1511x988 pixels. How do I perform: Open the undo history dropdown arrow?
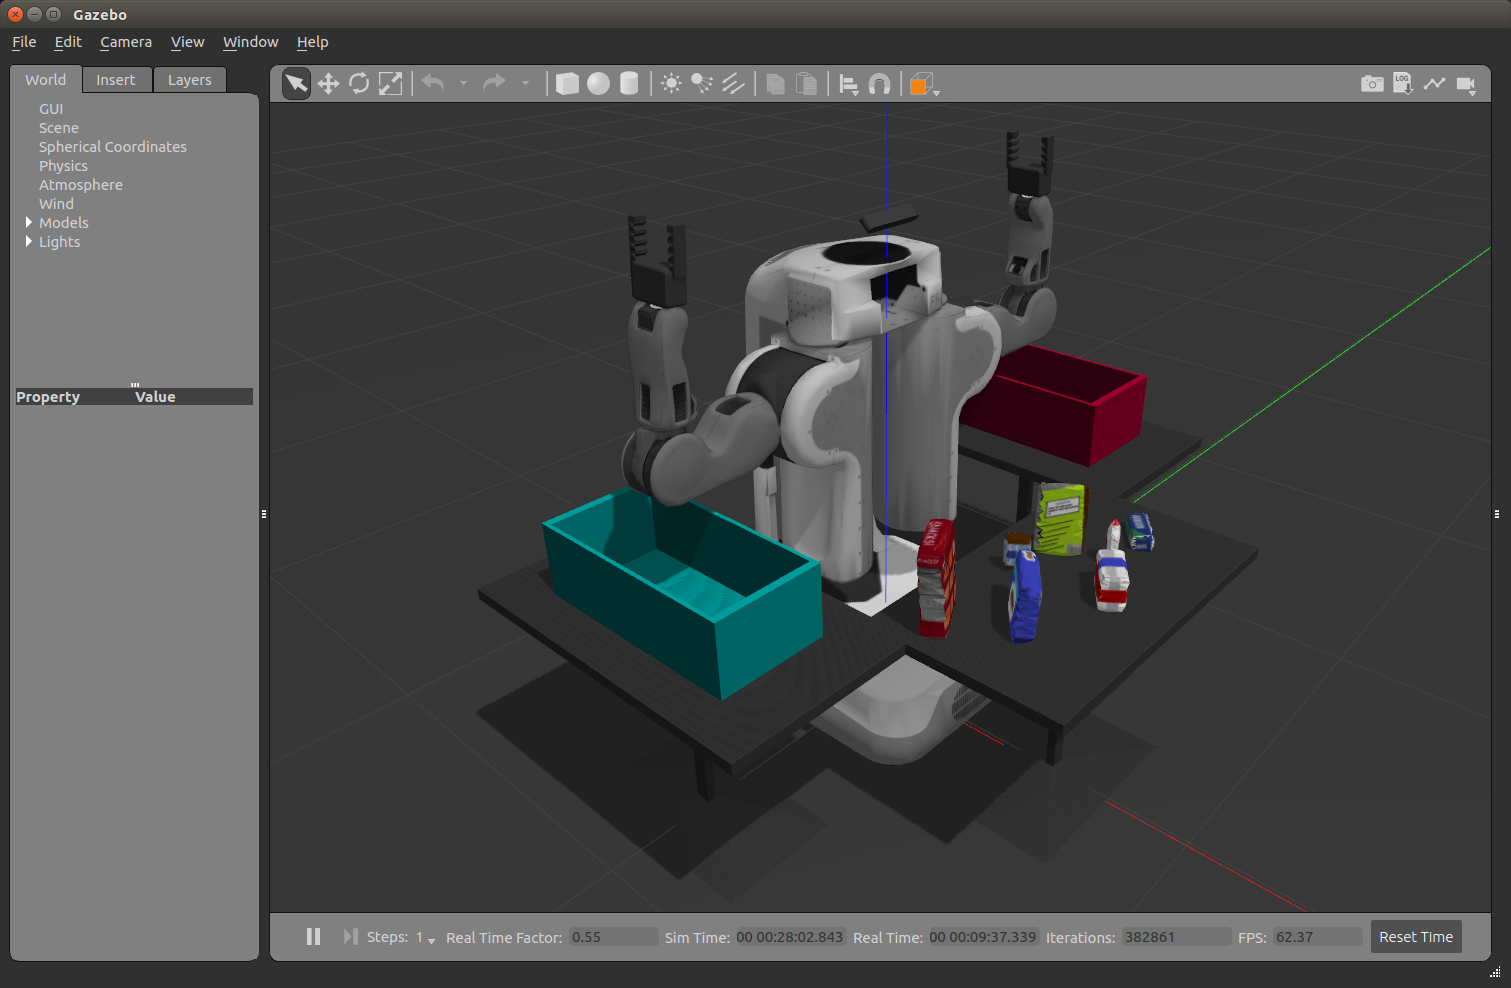pyautogui.click(x=463, y=84)
